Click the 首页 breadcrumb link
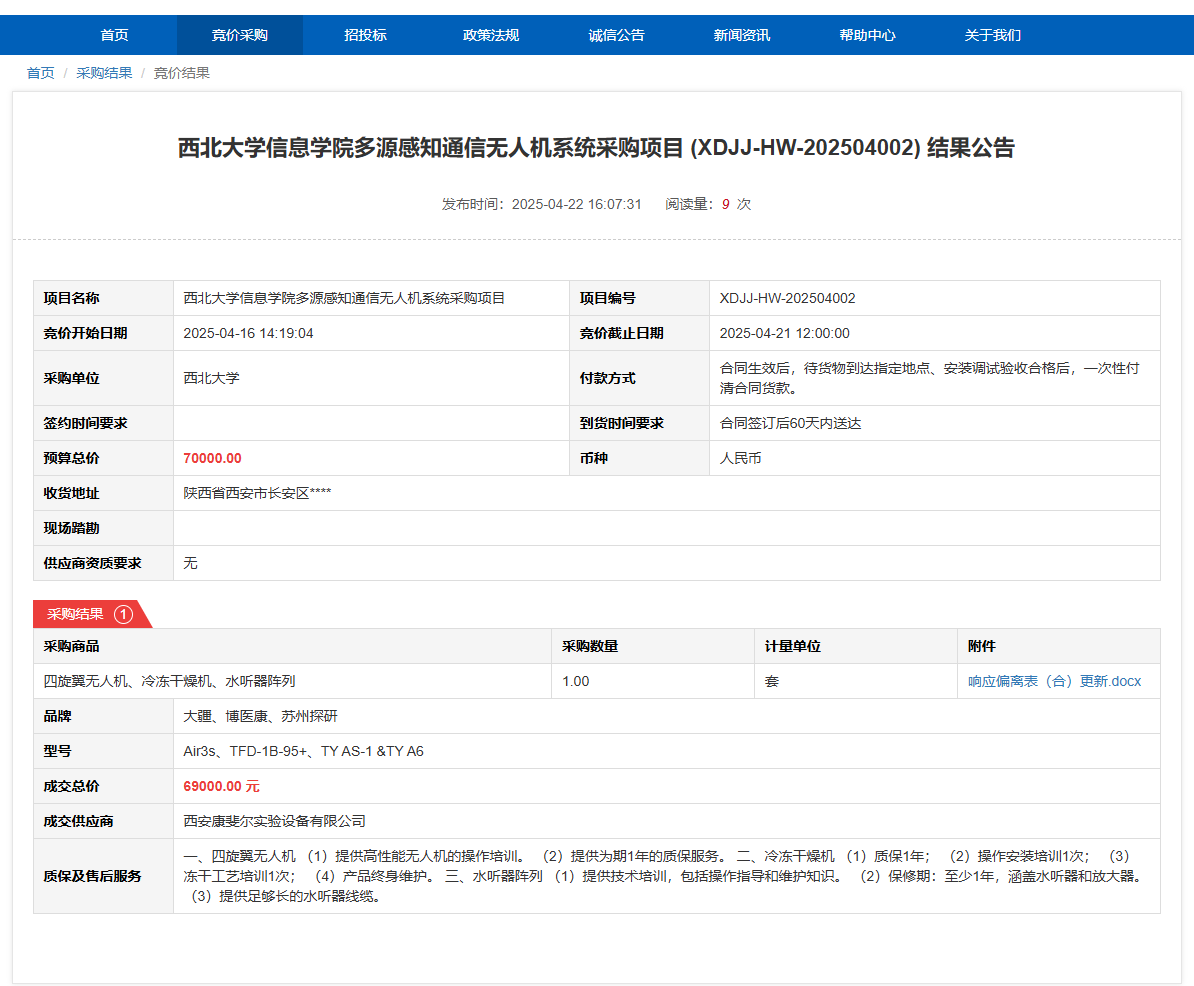The width and height of the screenshot is (1194, 986). [40, 73]
